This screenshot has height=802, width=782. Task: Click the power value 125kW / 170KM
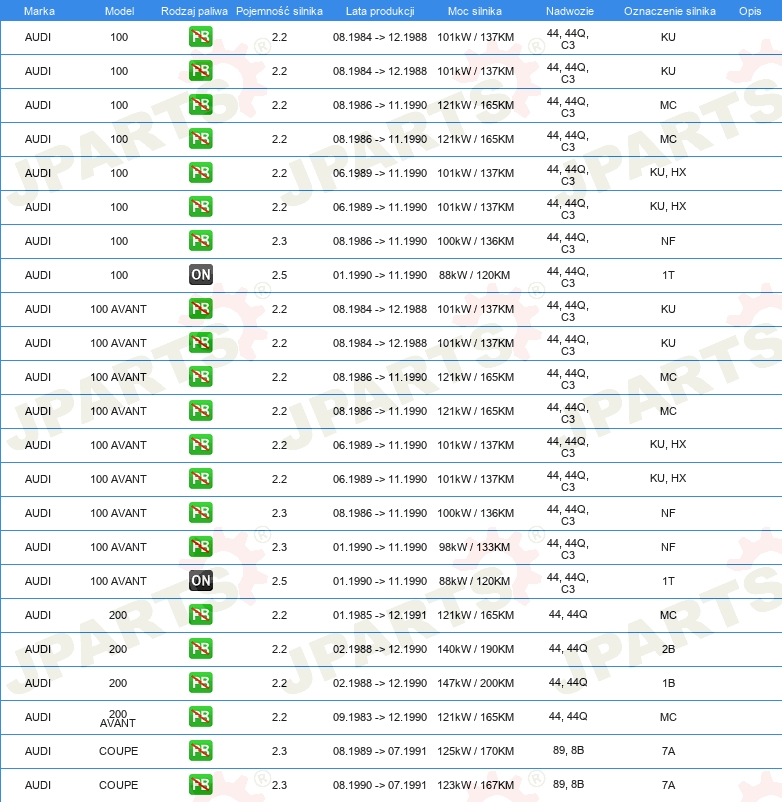[476, 751]
